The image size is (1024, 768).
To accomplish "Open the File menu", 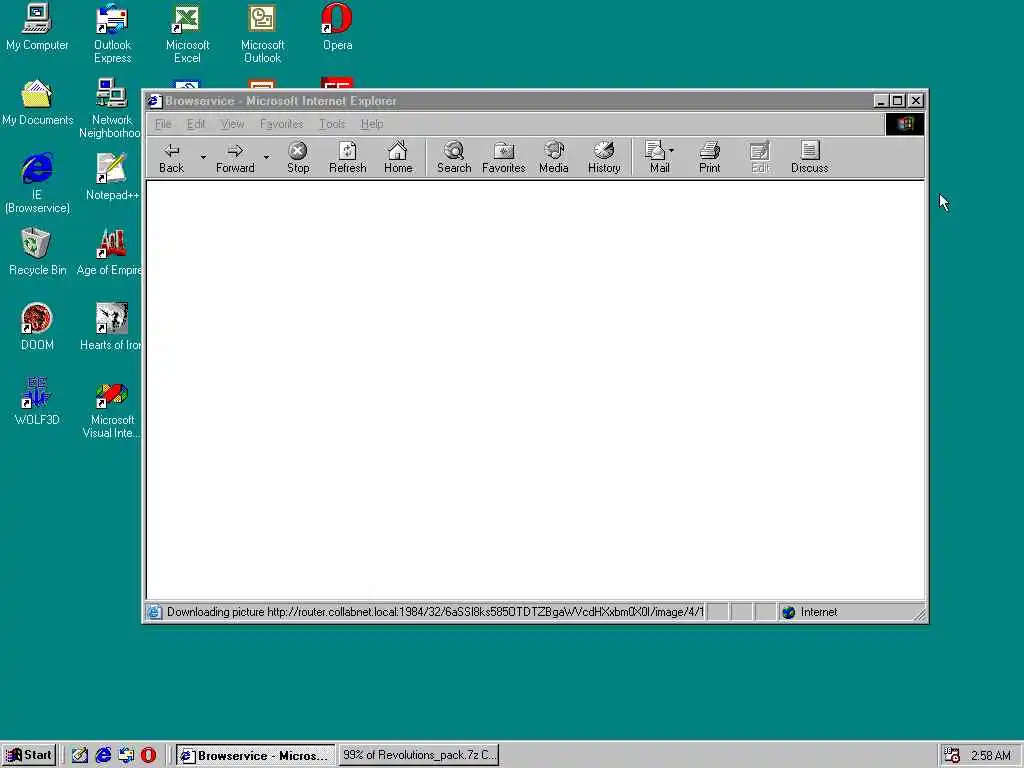I will tap(163, 124).
